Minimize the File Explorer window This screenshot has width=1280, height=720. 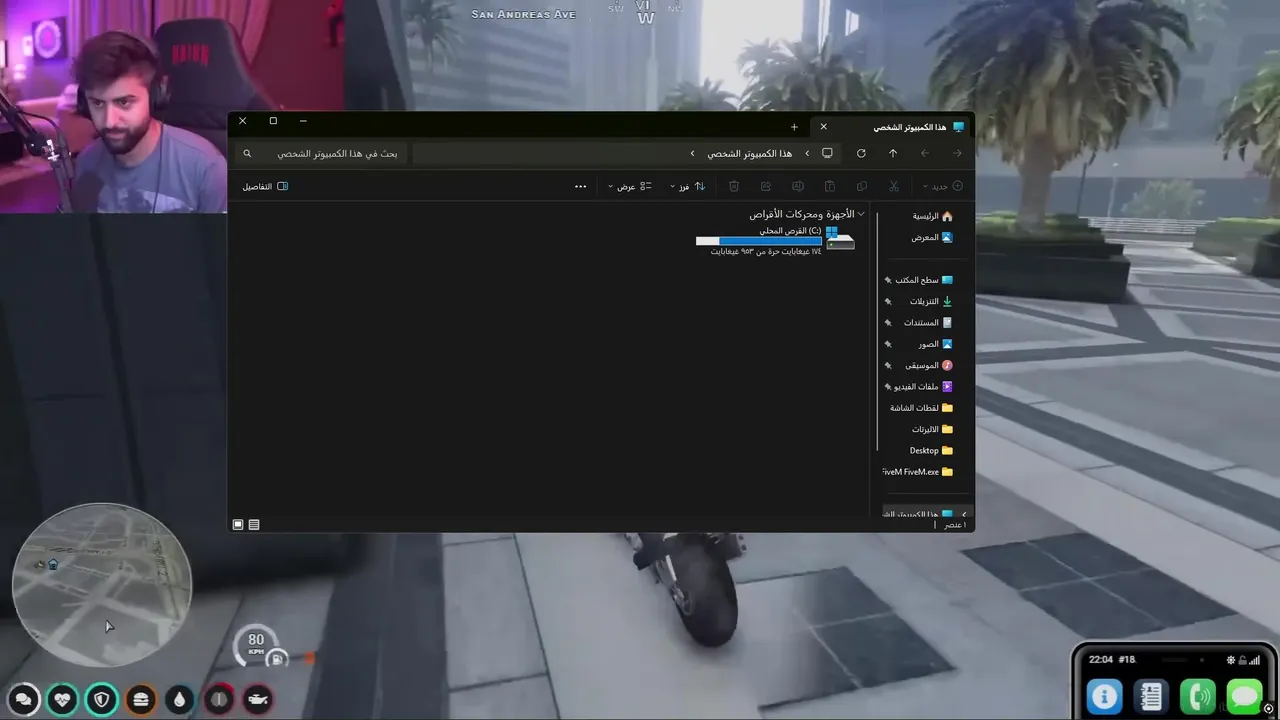tap(303, 121)
